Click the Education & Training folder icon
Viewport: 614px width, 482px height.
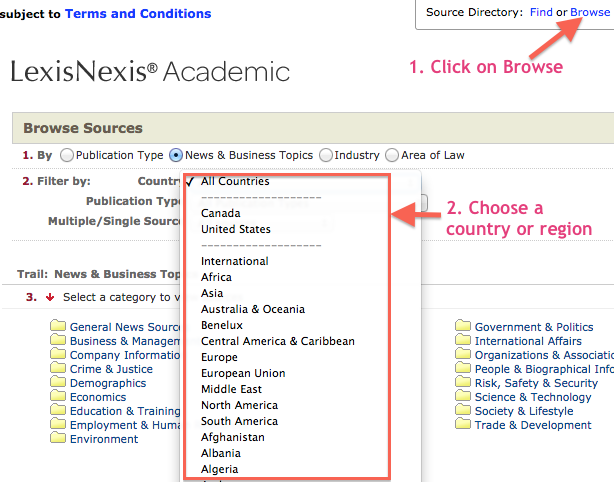click(x=58, y=410)
